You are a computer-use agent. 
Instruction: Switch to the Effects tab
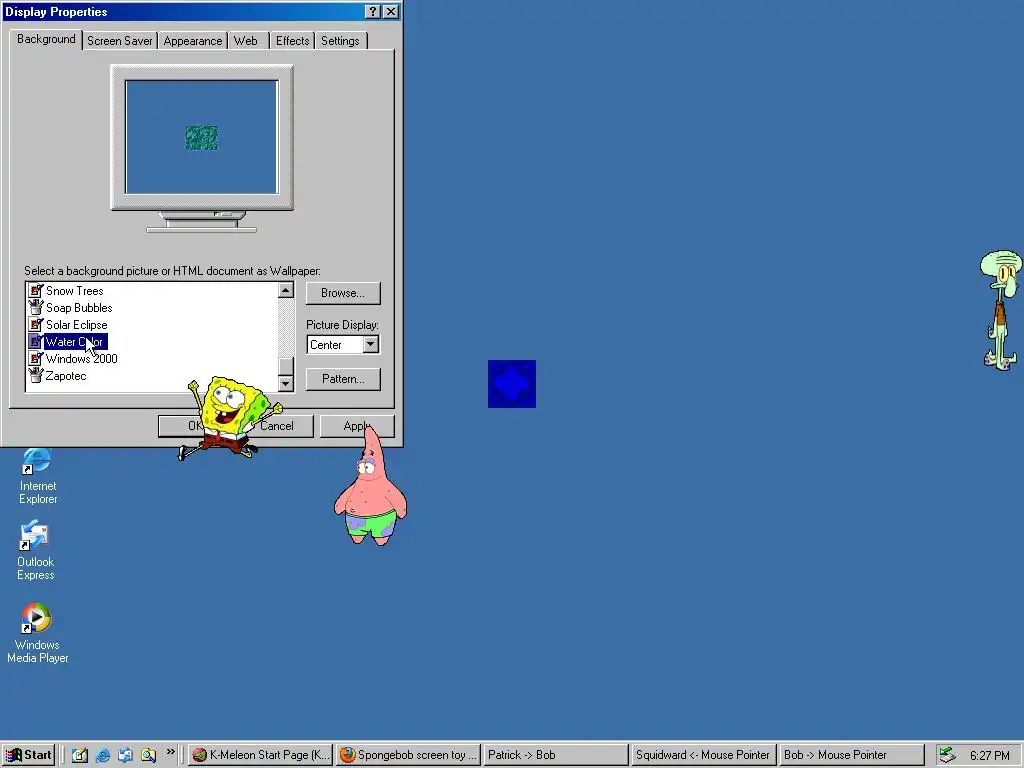[x=292, y=40]
